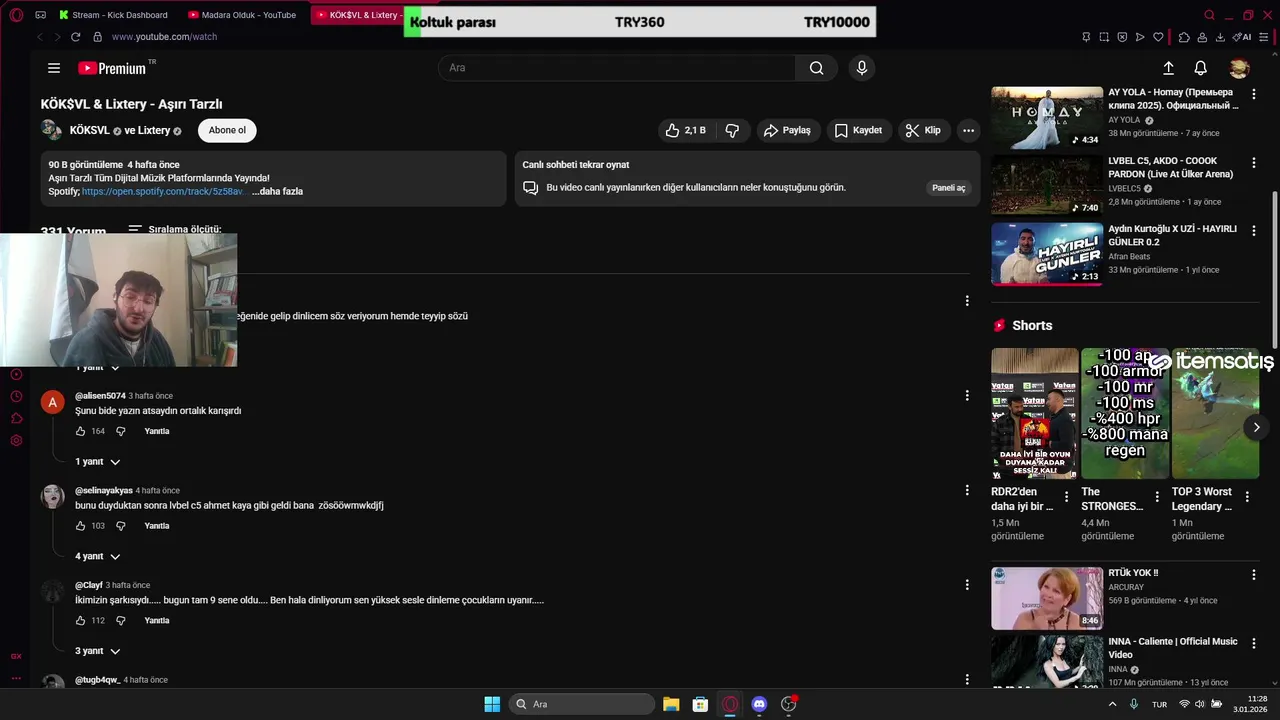Open INNA - Caliente Official Music Video title
The height and width of the screenshot is (720, 1280).
[1173, 648]
